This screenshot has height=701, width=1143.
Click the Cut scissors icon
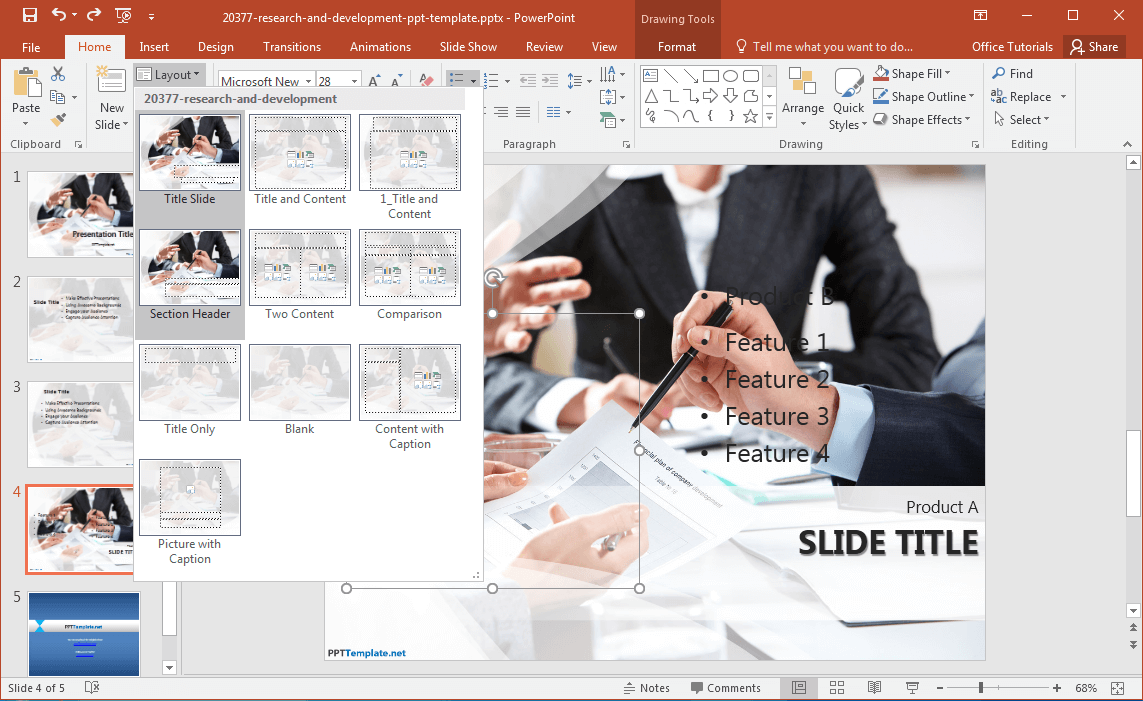tap(58, 74)
